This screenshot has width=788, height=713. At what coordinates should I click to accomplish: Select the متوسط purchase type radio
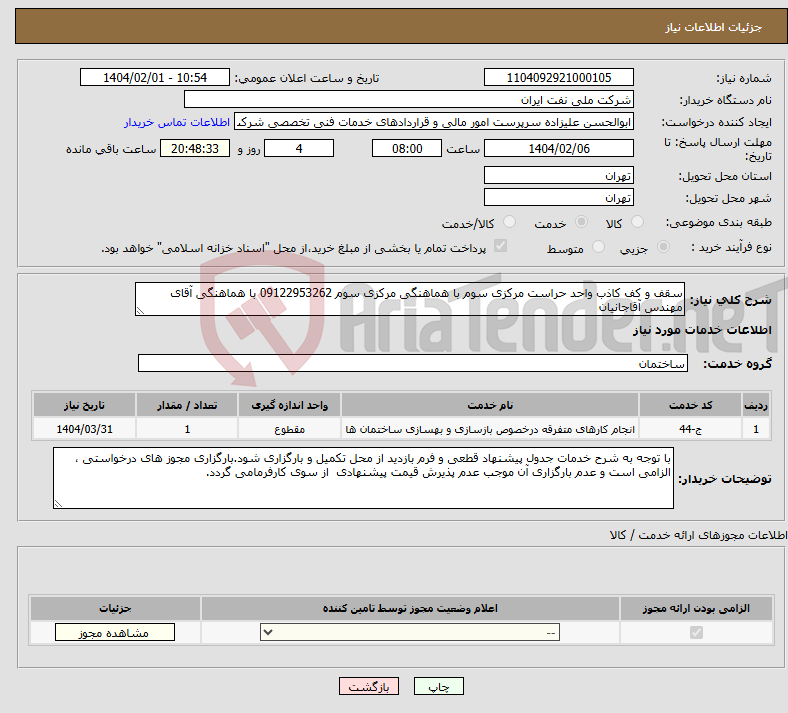click(x=599, y=247)
